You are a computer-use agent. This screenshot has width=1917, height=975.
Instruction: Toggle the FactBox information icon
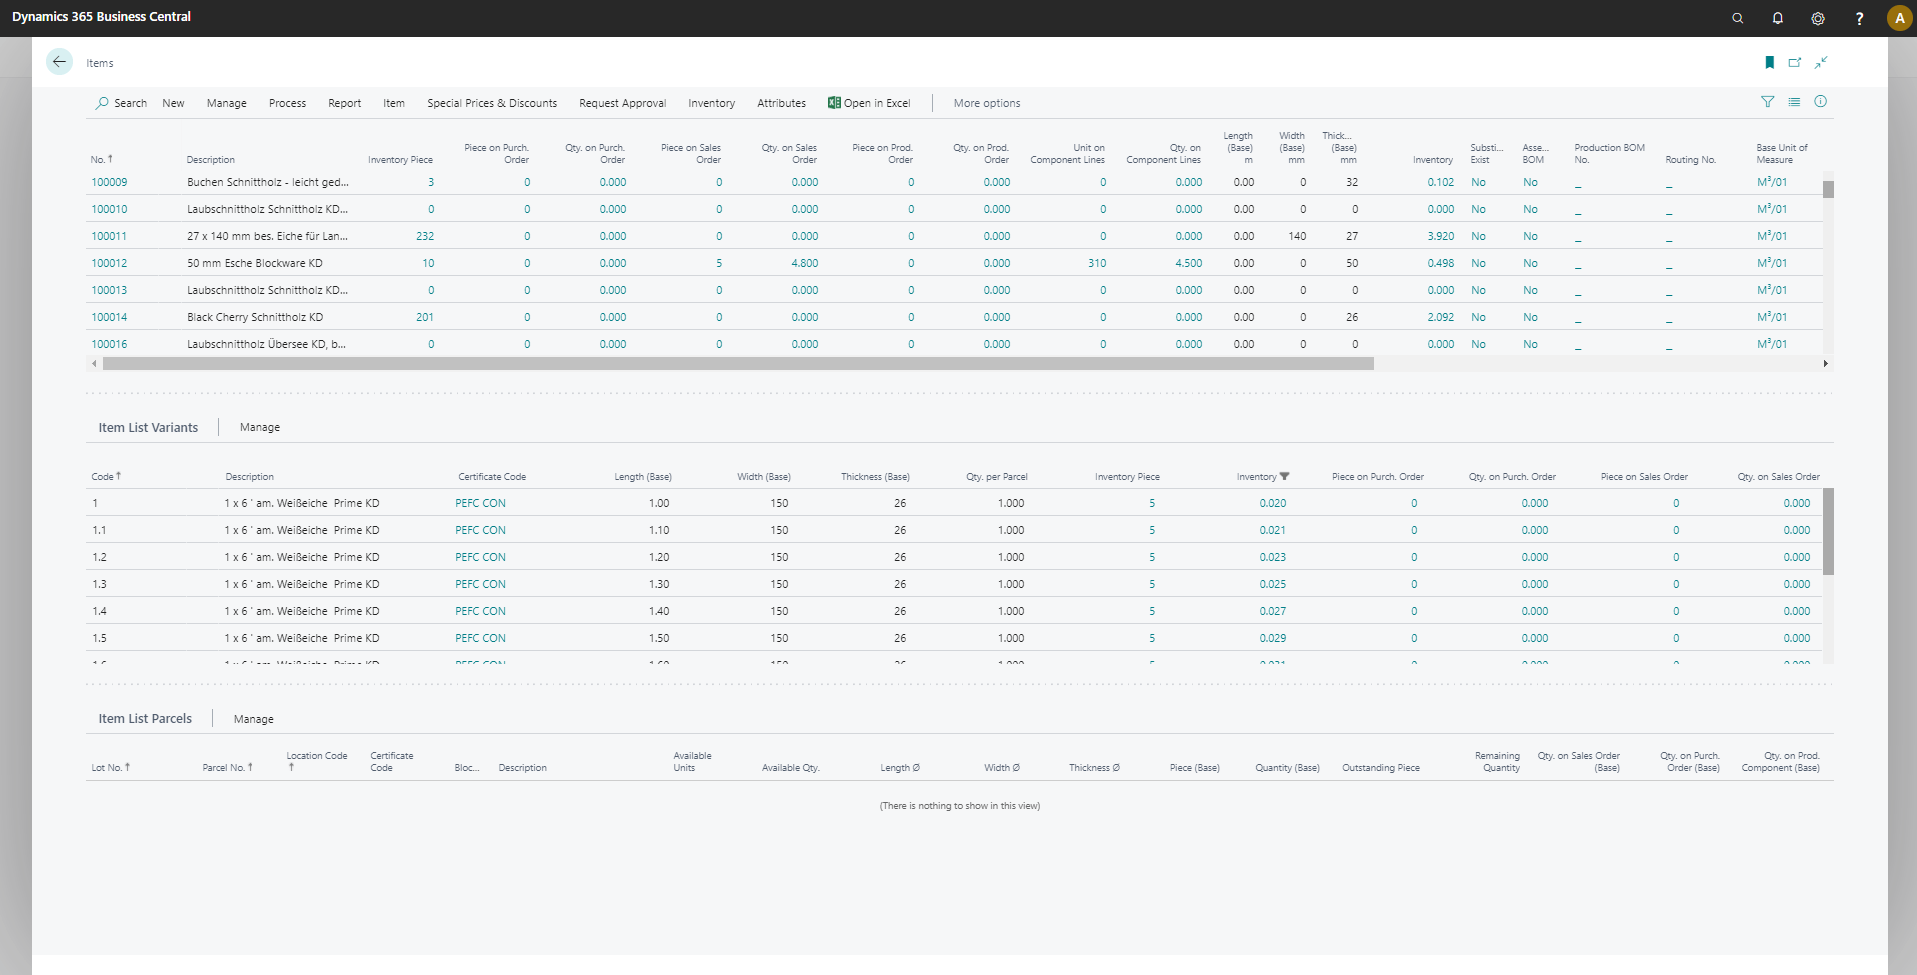click(1820, 102)
